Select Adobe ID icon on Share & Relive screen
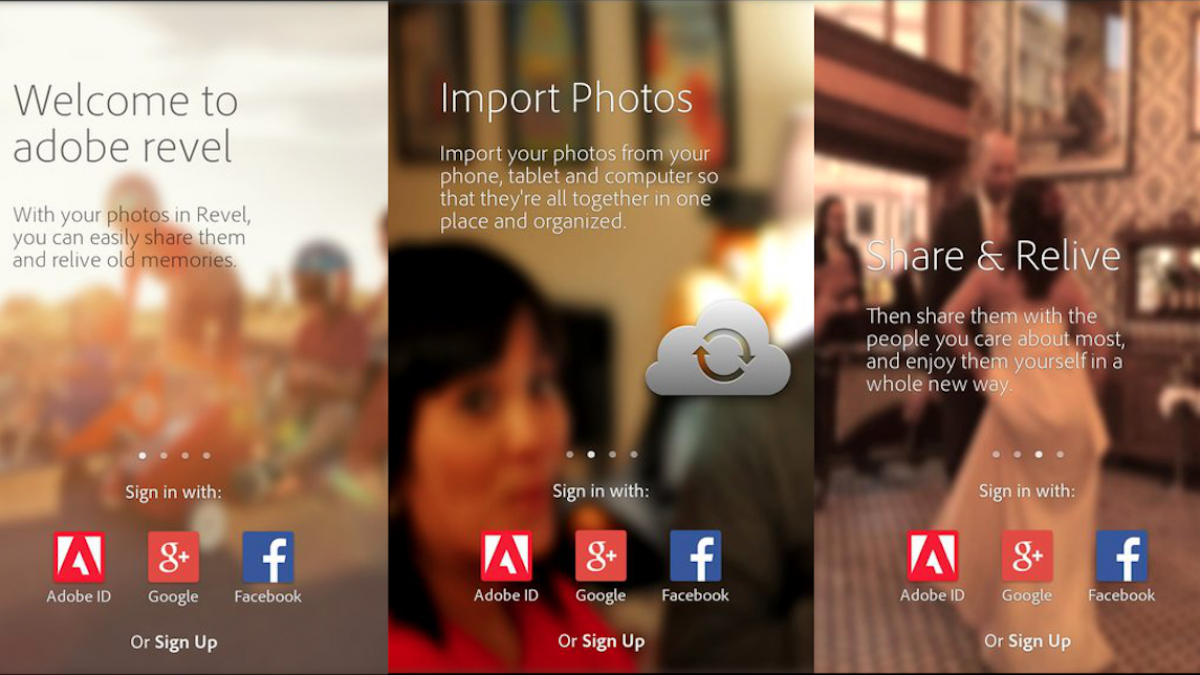Screen dimensions: 1200x675 (x=932, y=556)
